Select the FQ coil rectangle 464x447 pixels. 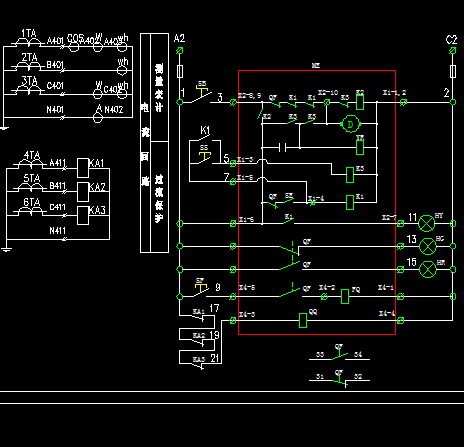[x=345, y=296]
